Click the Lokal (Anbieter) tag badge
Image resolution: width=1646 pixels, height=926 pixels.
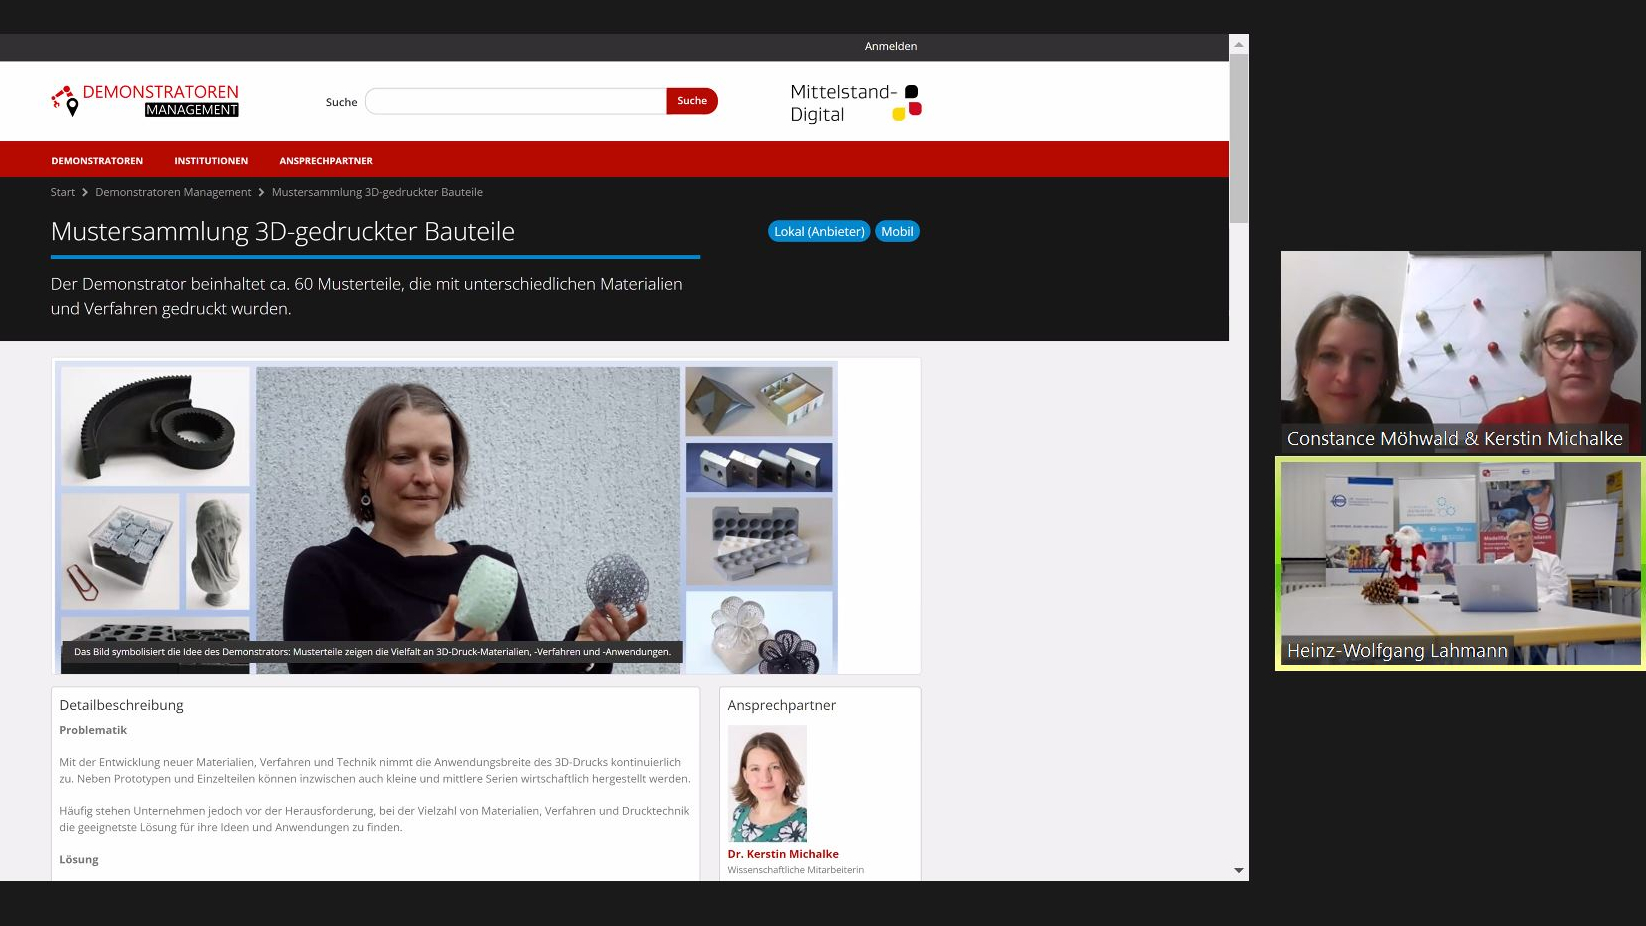pos(818,231)
